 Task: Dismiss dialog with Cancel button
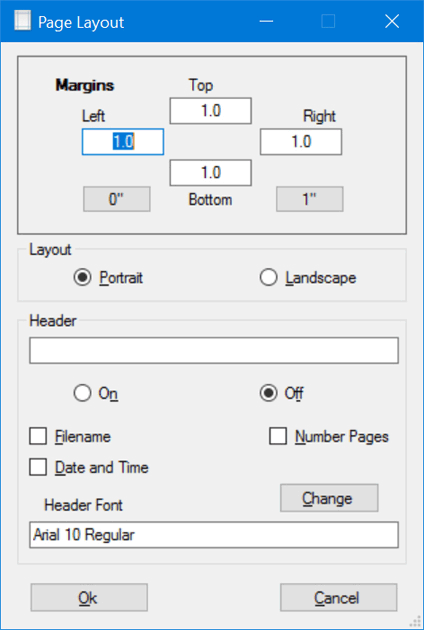click(x=338, y=598)
